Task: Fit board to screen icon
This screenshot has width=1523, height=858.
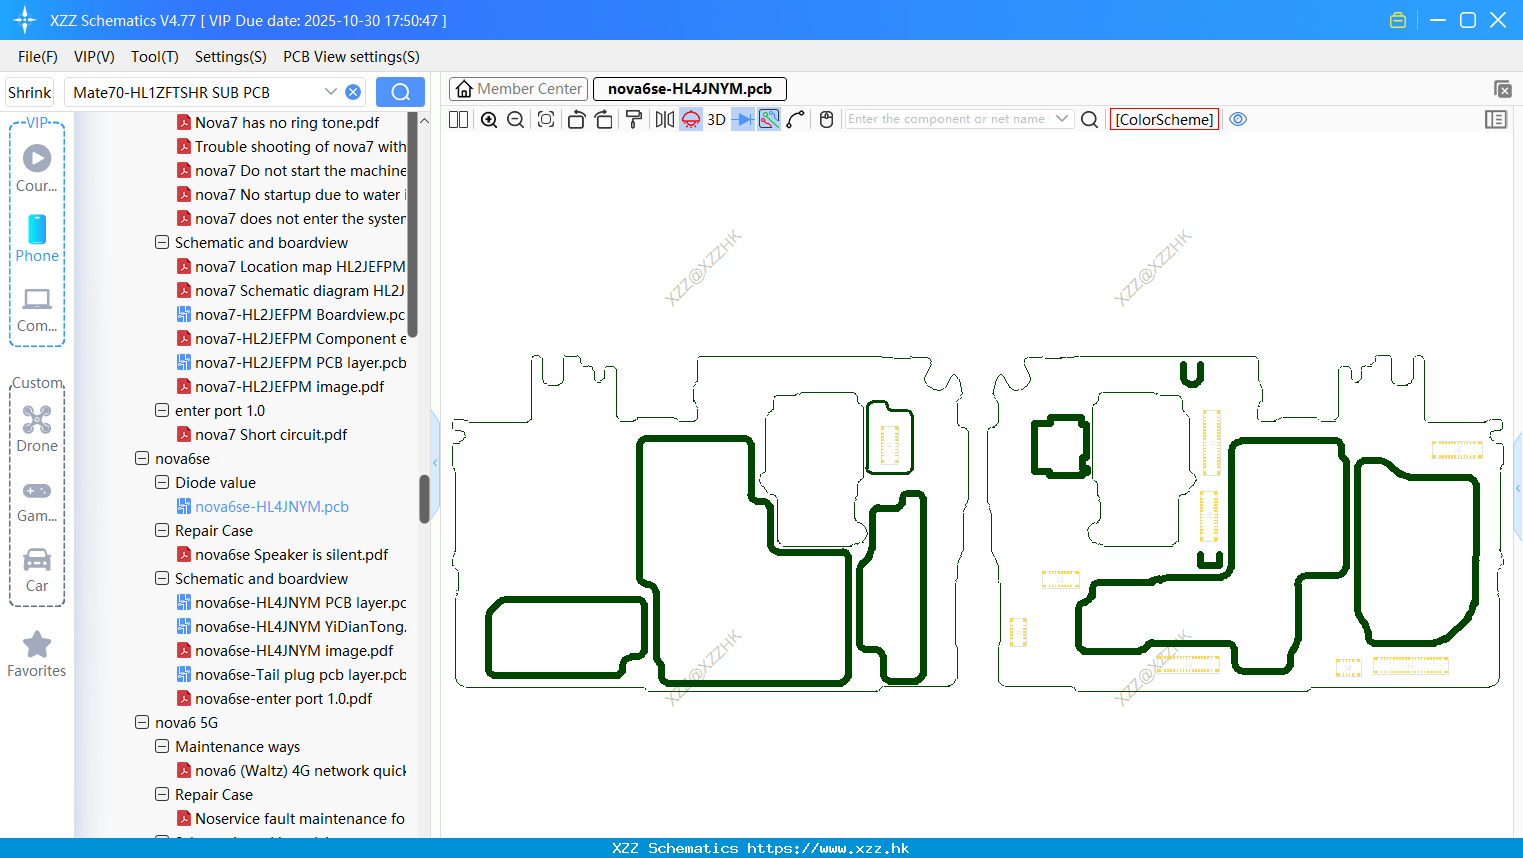Action: (x=546, y=119)
